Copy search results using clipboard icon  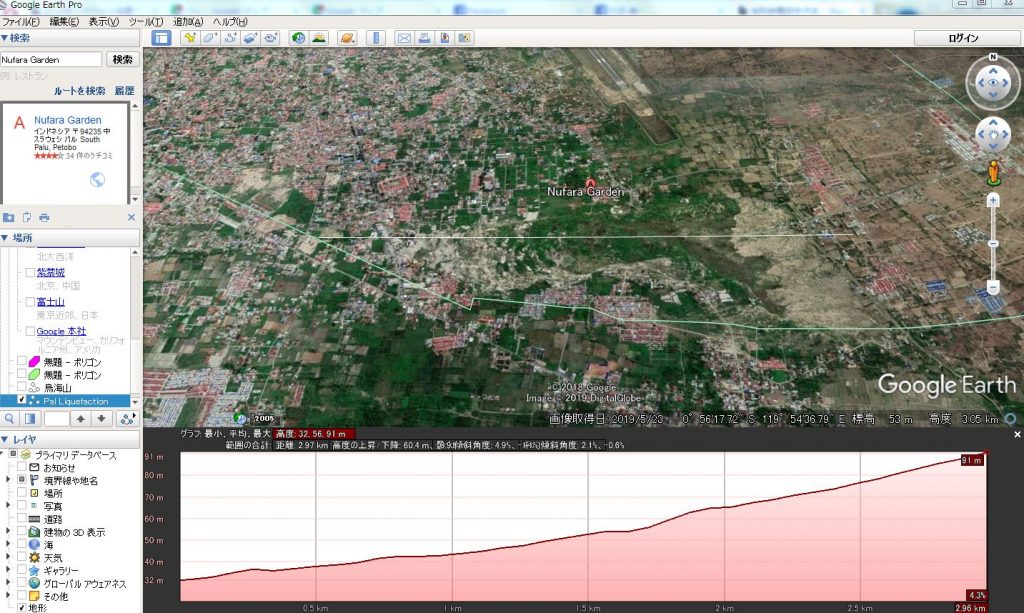click(27, 217)
